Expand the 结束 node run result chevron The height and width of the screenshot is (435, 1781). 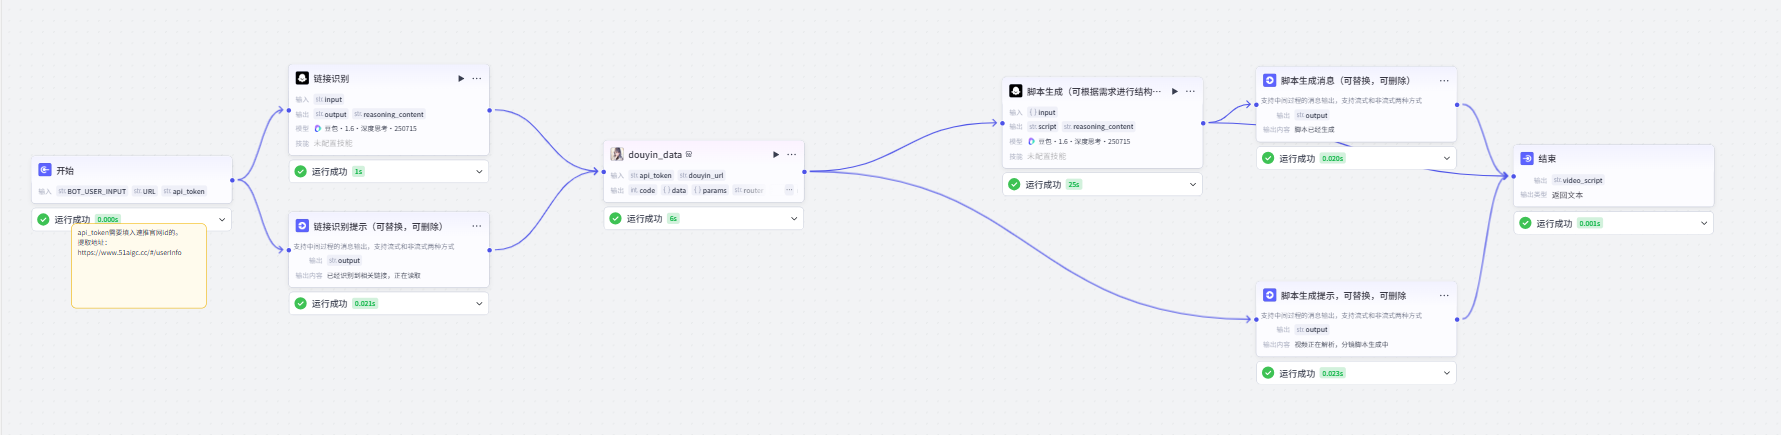1704,223
